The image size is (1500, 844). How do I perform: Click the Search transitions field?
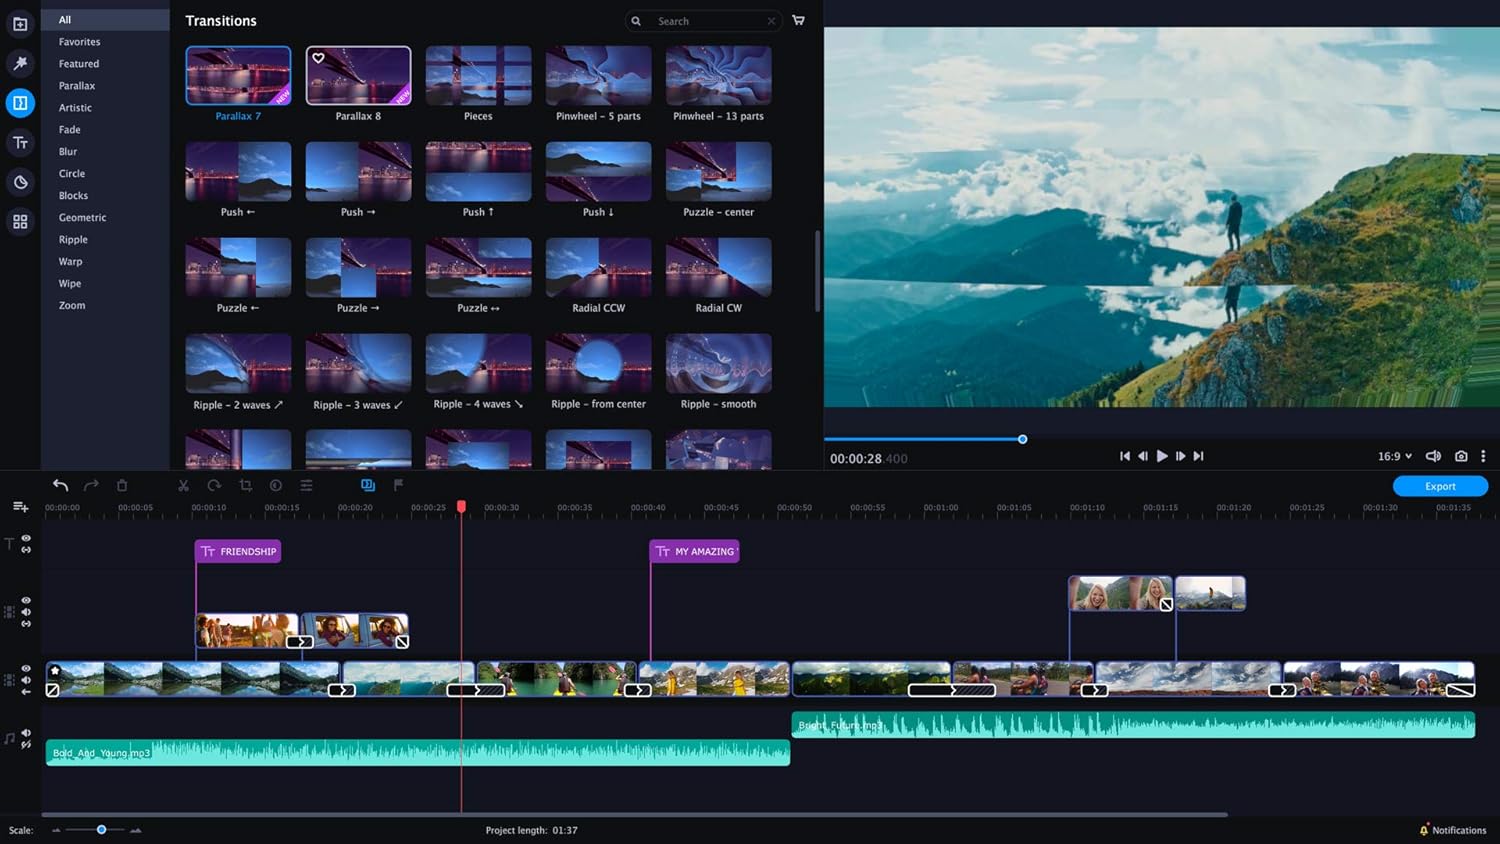(x=705, y=21)
